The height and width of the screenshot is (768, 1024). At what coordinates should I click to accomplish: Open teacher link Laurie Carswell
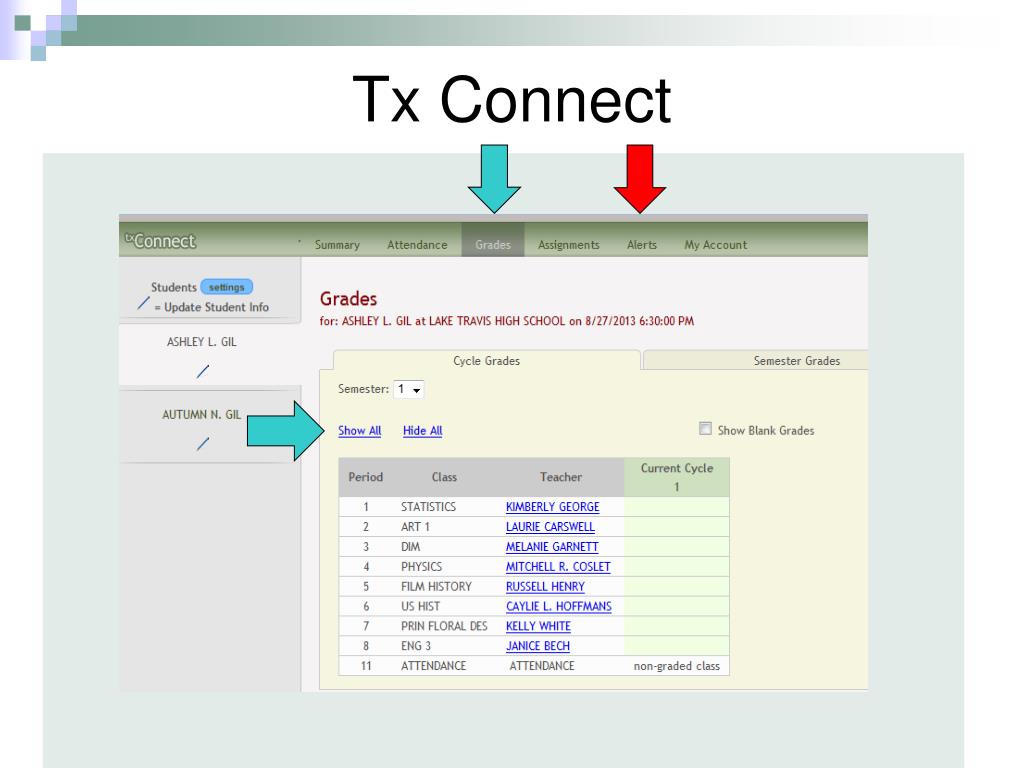(x=551, y=526)
